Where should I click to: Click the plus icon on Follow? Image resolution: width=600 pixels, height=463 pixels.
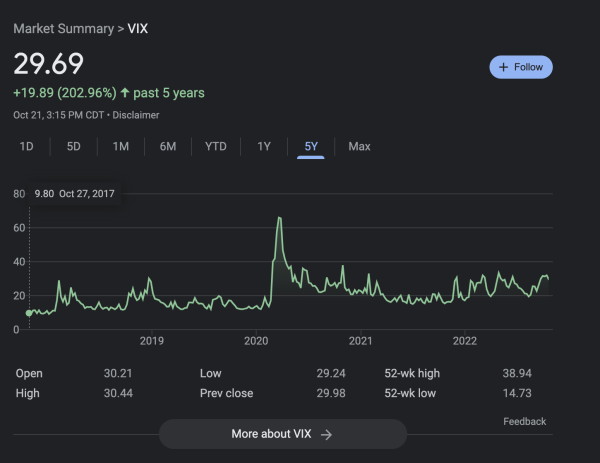point(505,67)
